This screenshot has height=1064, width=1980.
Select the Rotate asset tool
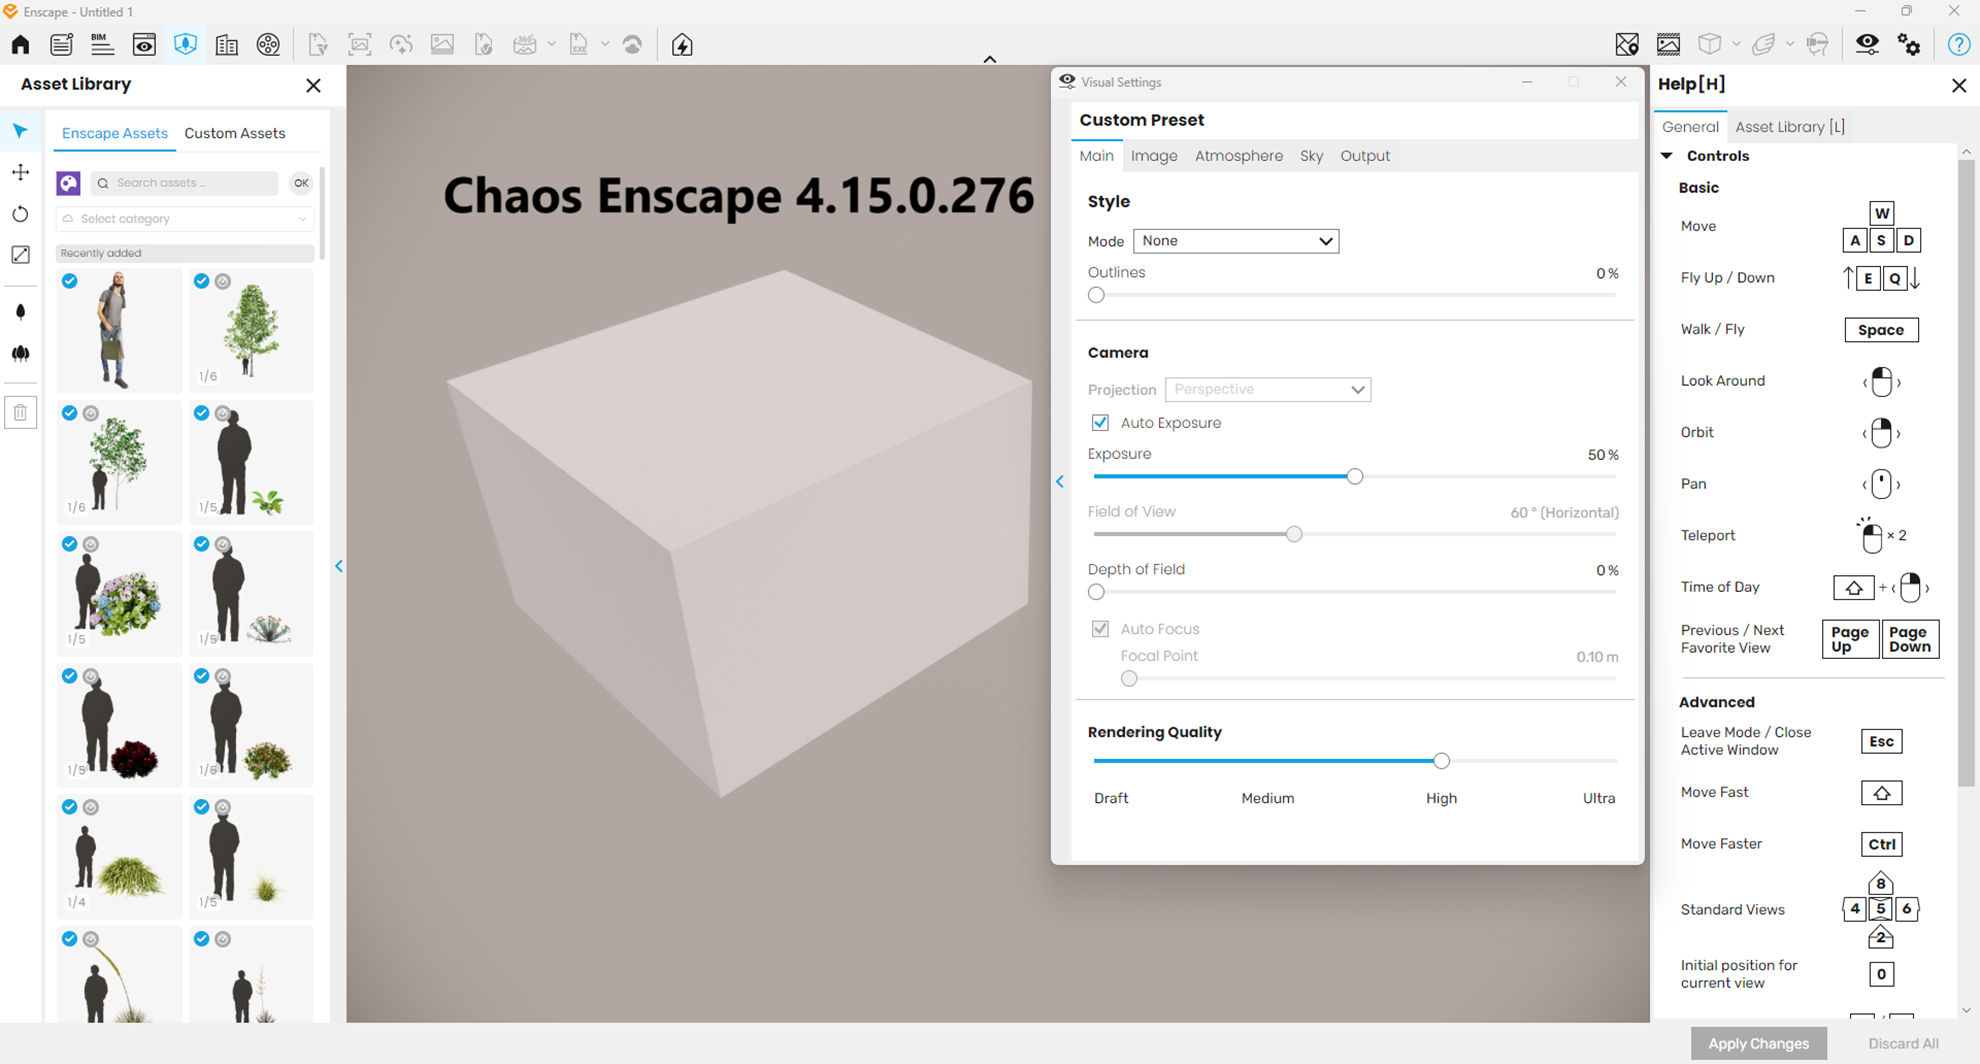[x=20, y=213]
